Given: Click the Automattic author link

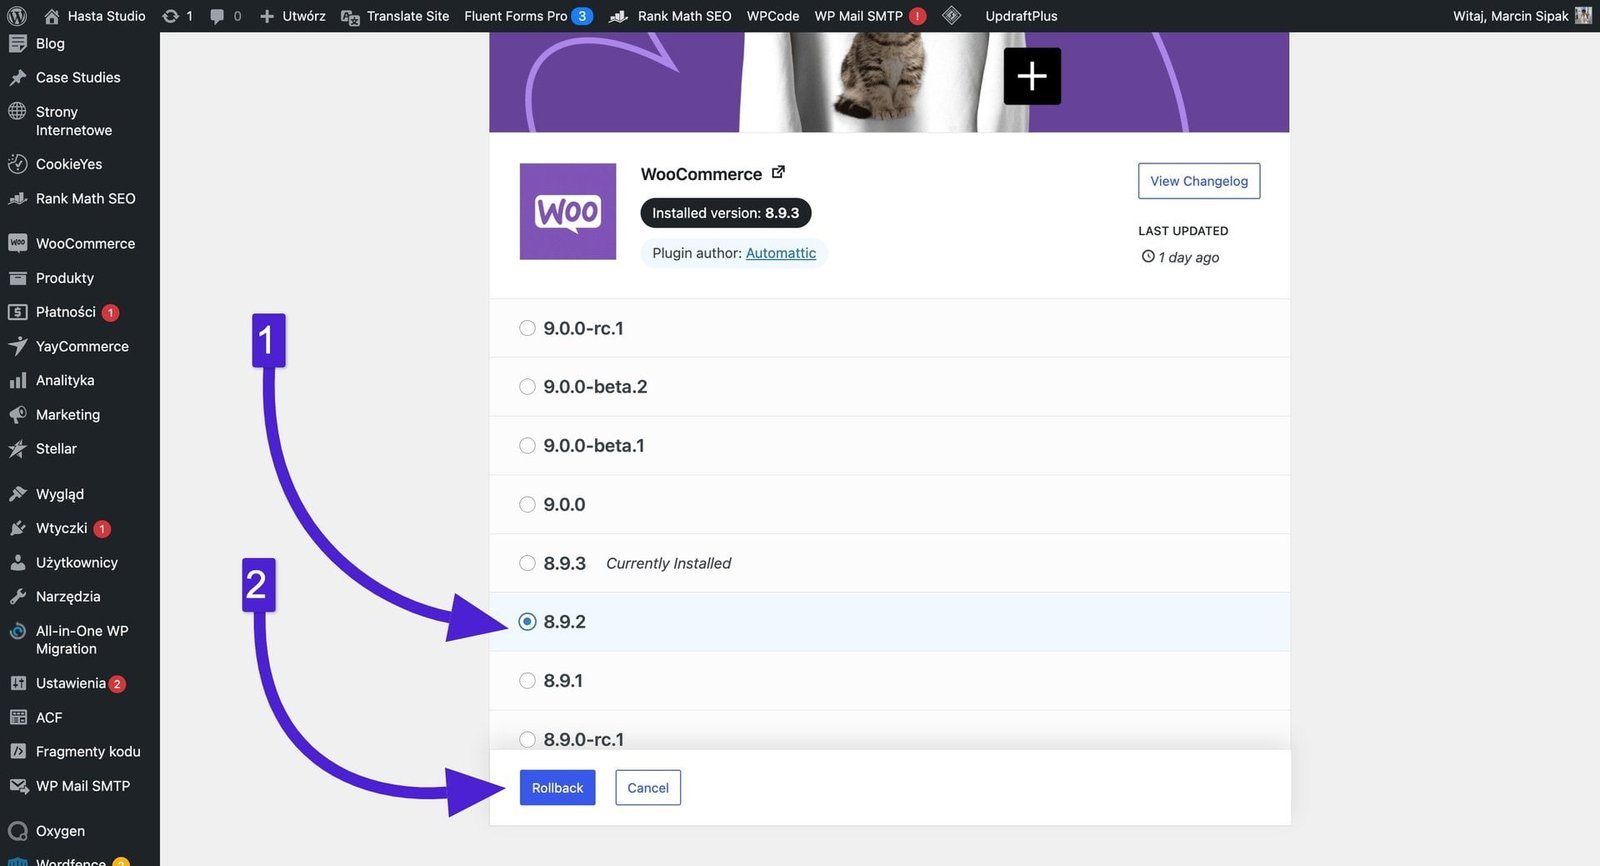Looking at the screenshot, I should (x=780, y=253).
